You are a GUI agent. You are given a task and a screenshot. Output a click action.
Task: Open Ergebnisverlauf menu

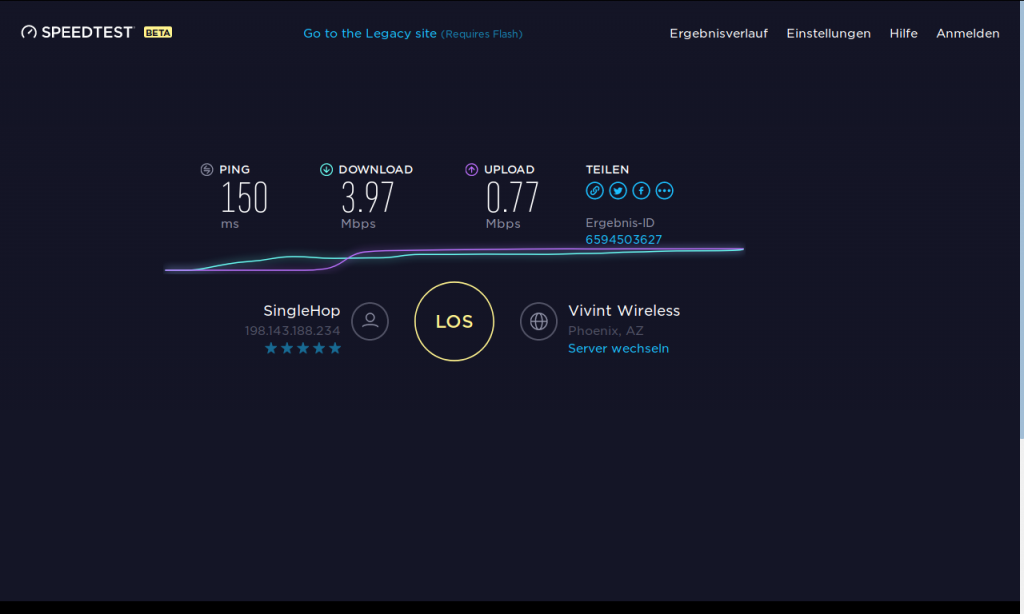(x=718, y=33)
